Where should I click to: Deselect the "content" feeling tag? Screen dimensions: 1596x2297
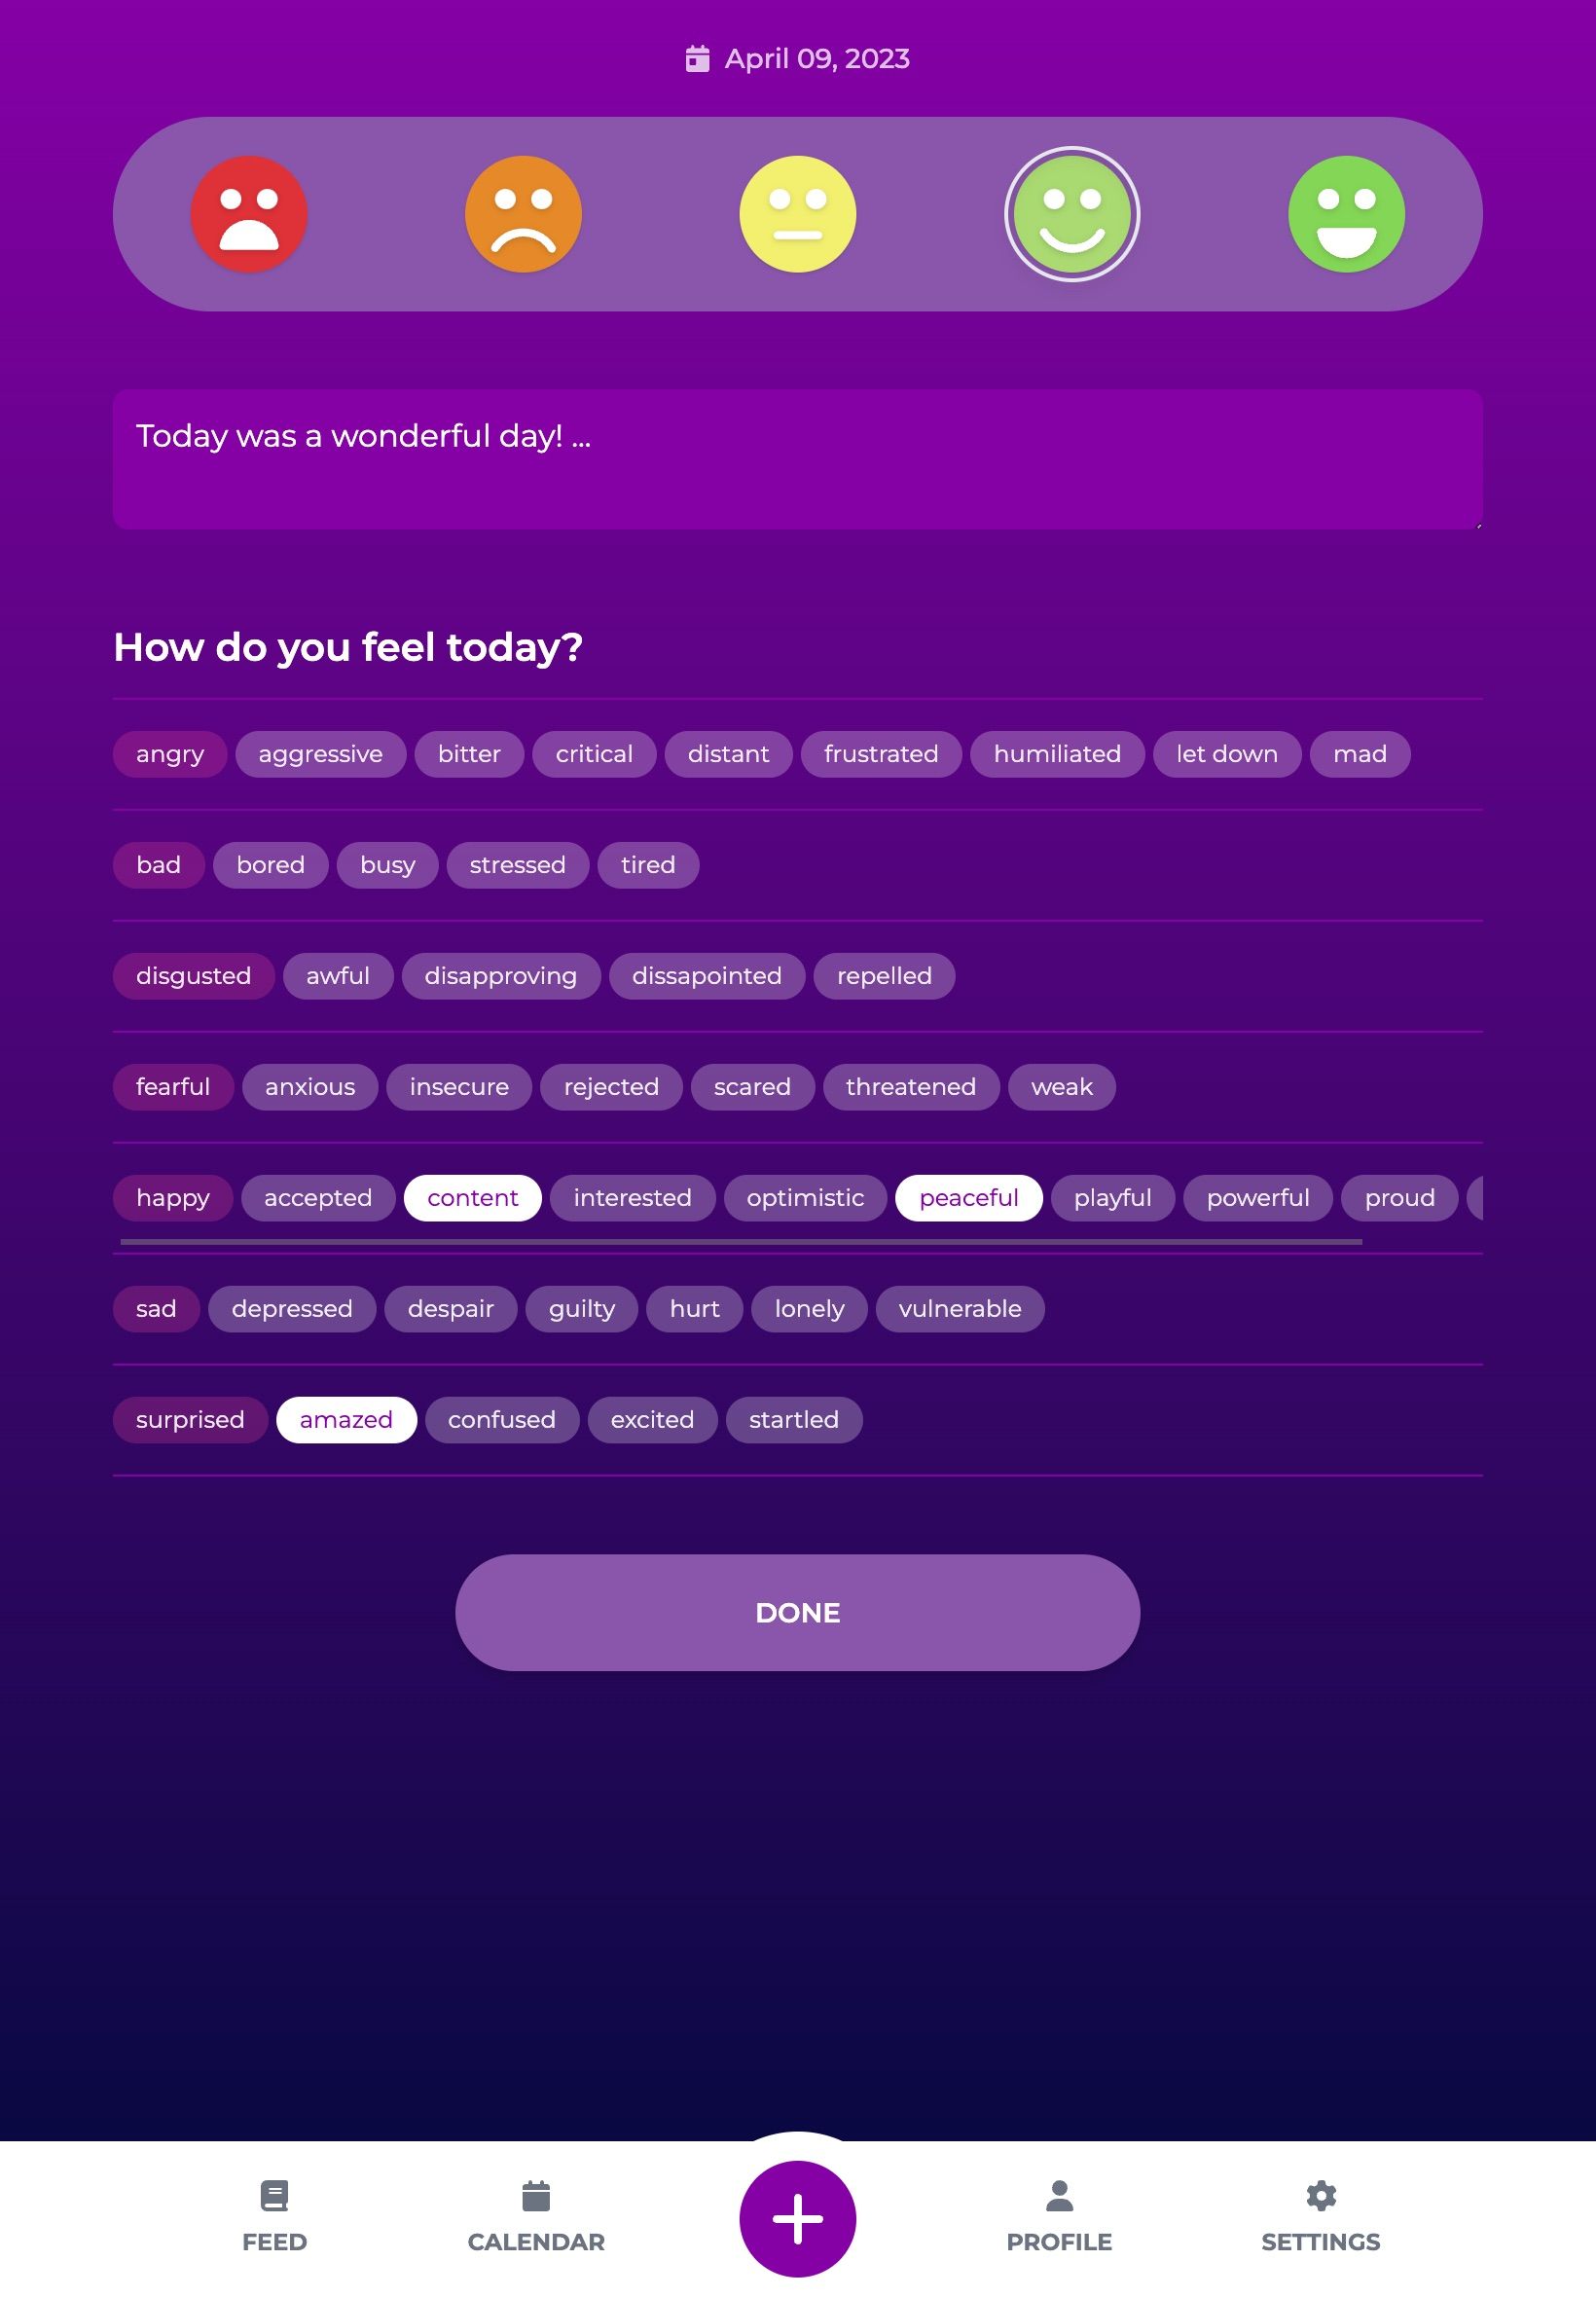(472, 1197)
